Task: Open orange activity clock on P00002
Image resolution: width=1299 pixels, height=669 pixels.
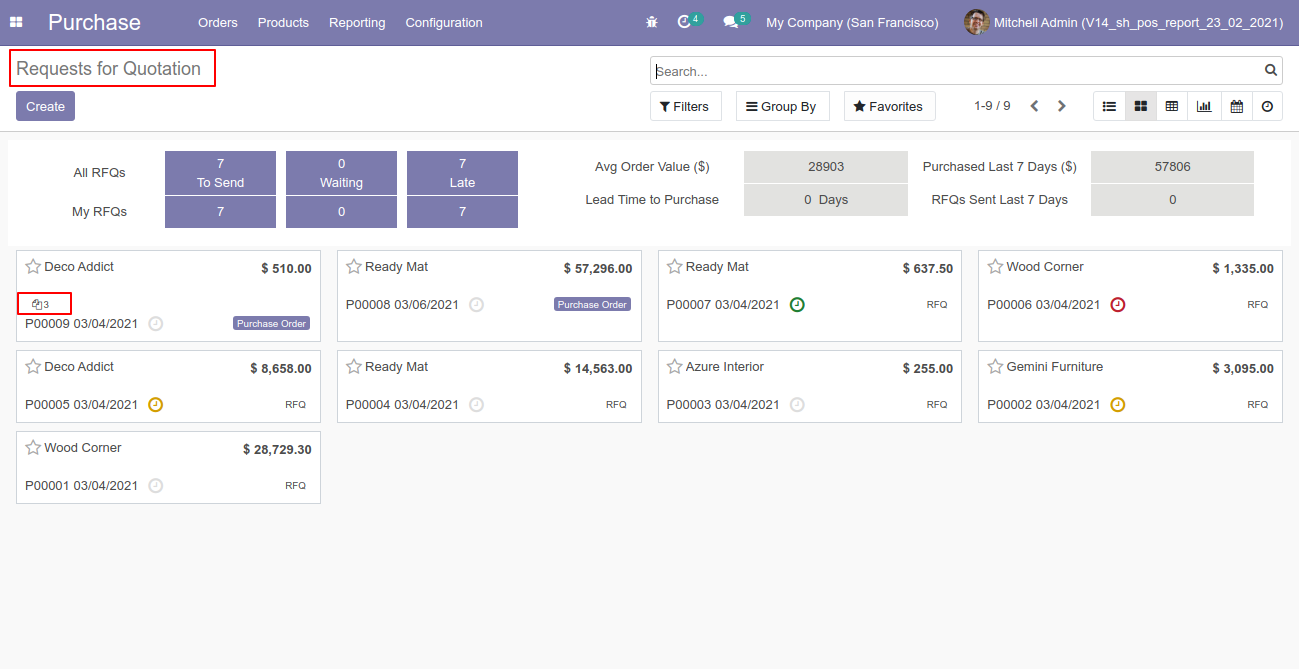Action: [x=1118, y=404]
